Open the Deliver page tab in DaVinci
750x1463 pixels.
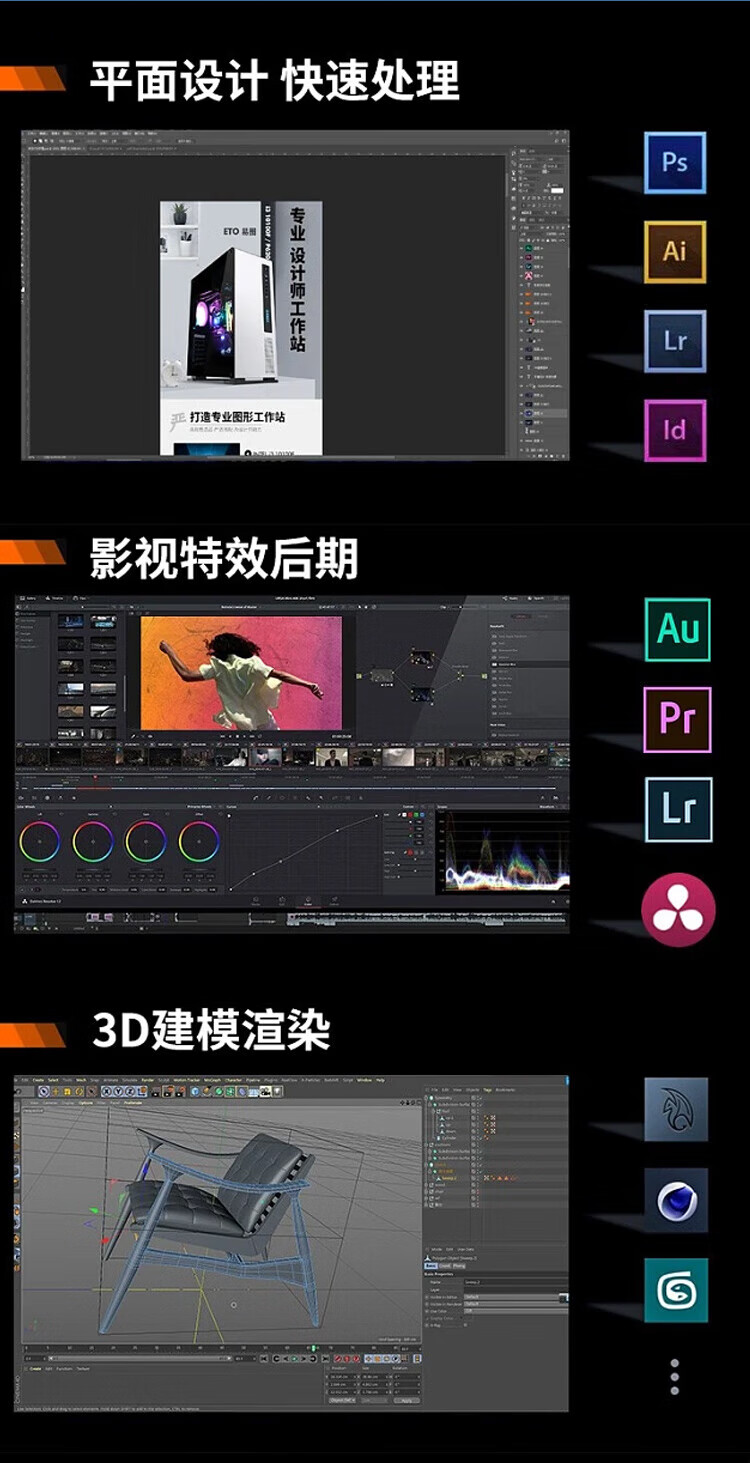pos(334,902)
